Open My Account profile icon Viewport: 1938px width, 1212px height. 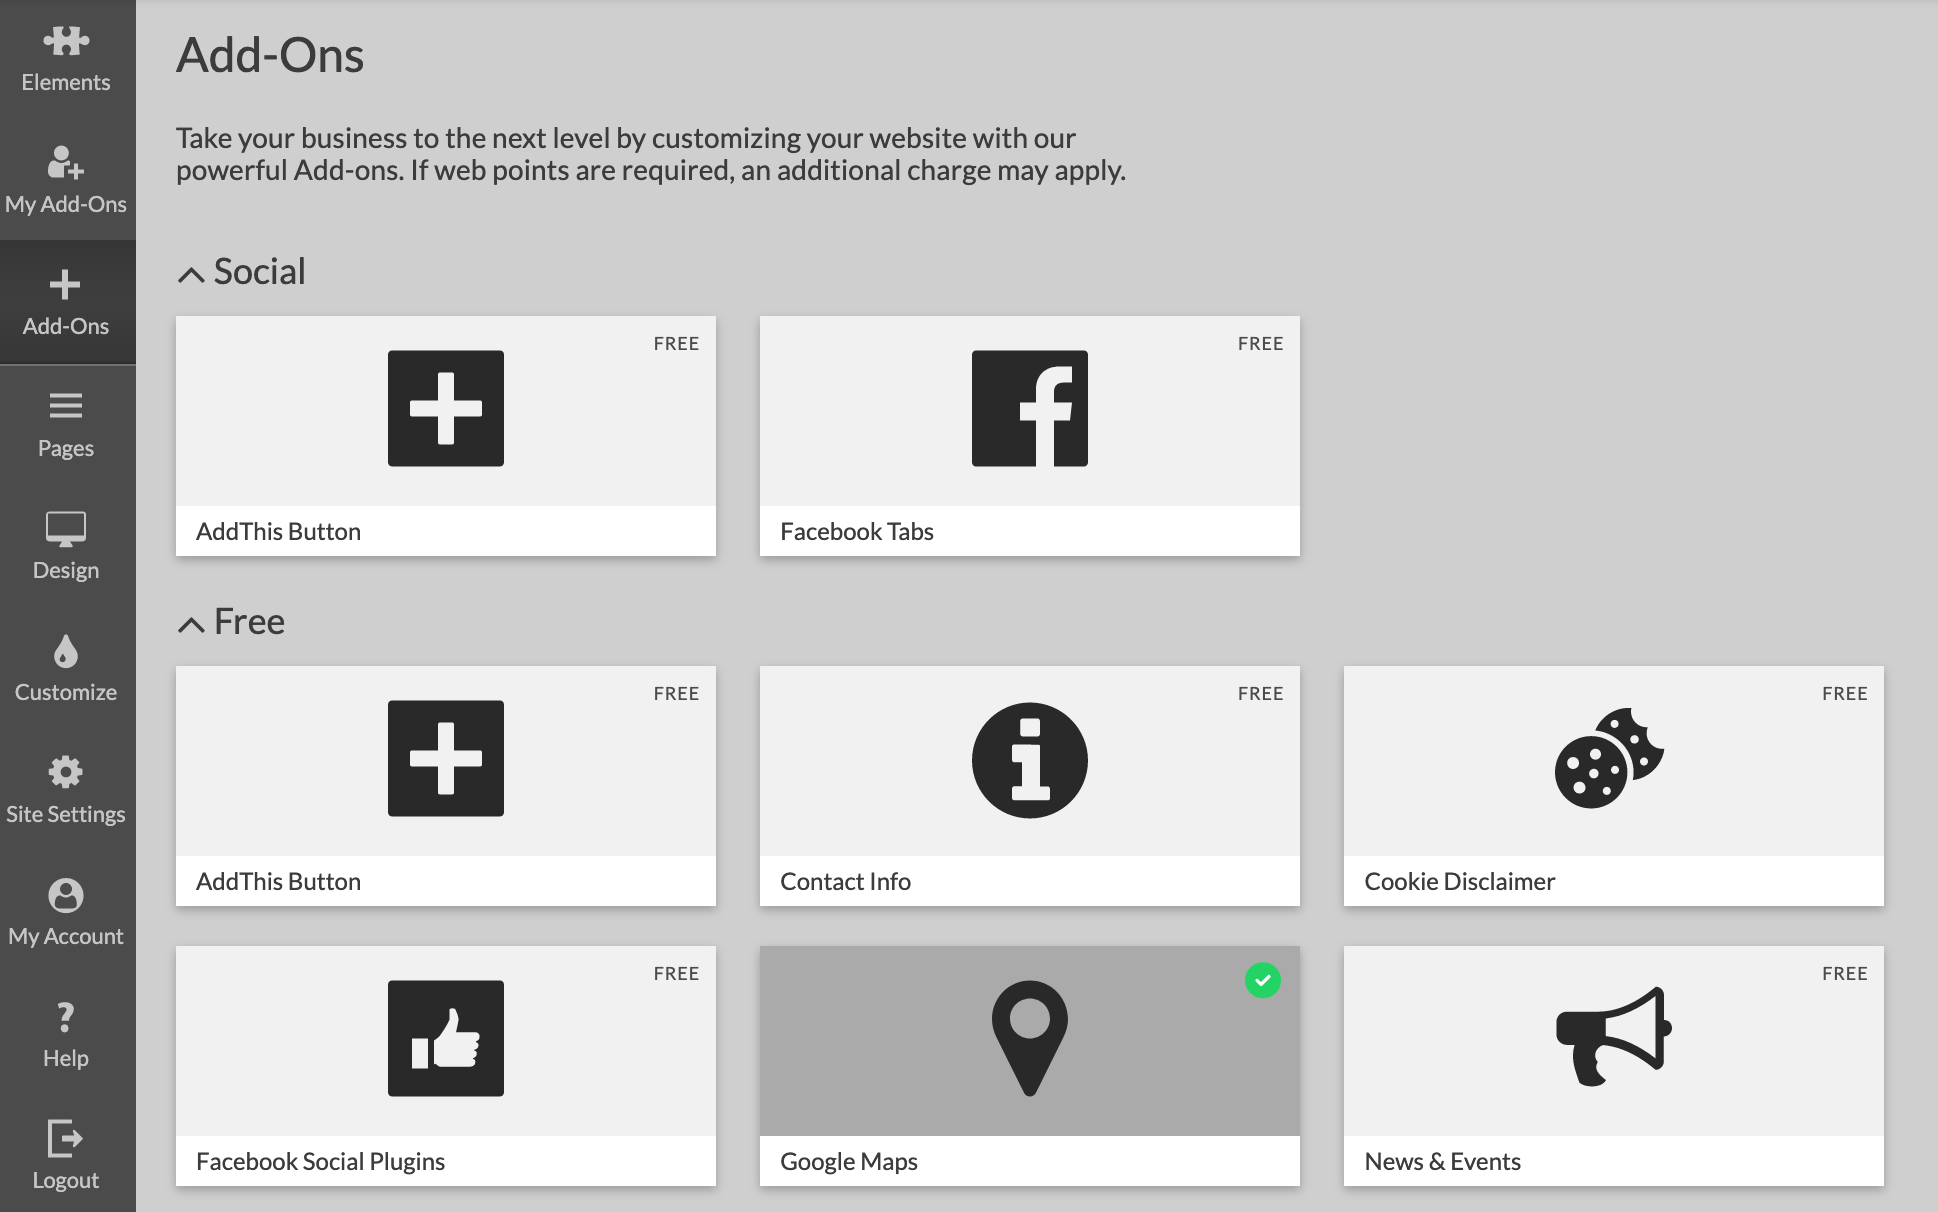point(66,895)
